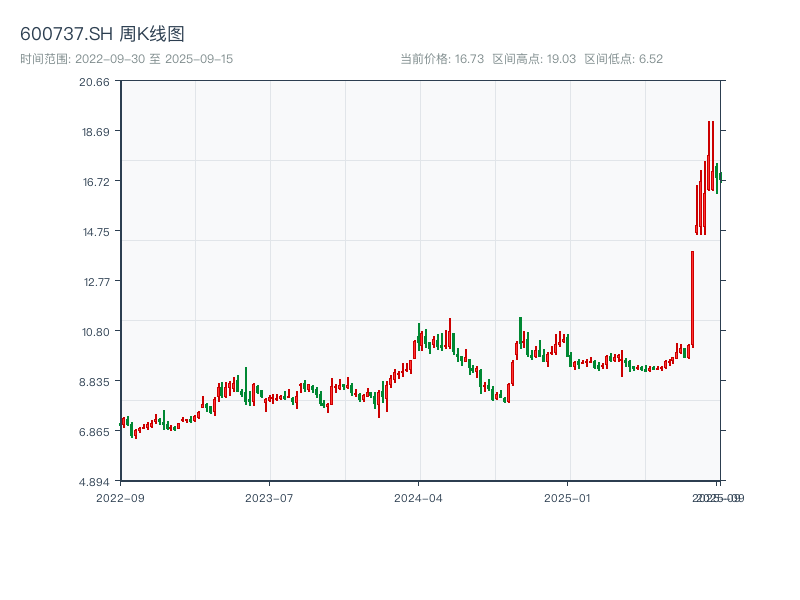
Task: Click y-axis label 12.77
Action: tap(97, 281)
